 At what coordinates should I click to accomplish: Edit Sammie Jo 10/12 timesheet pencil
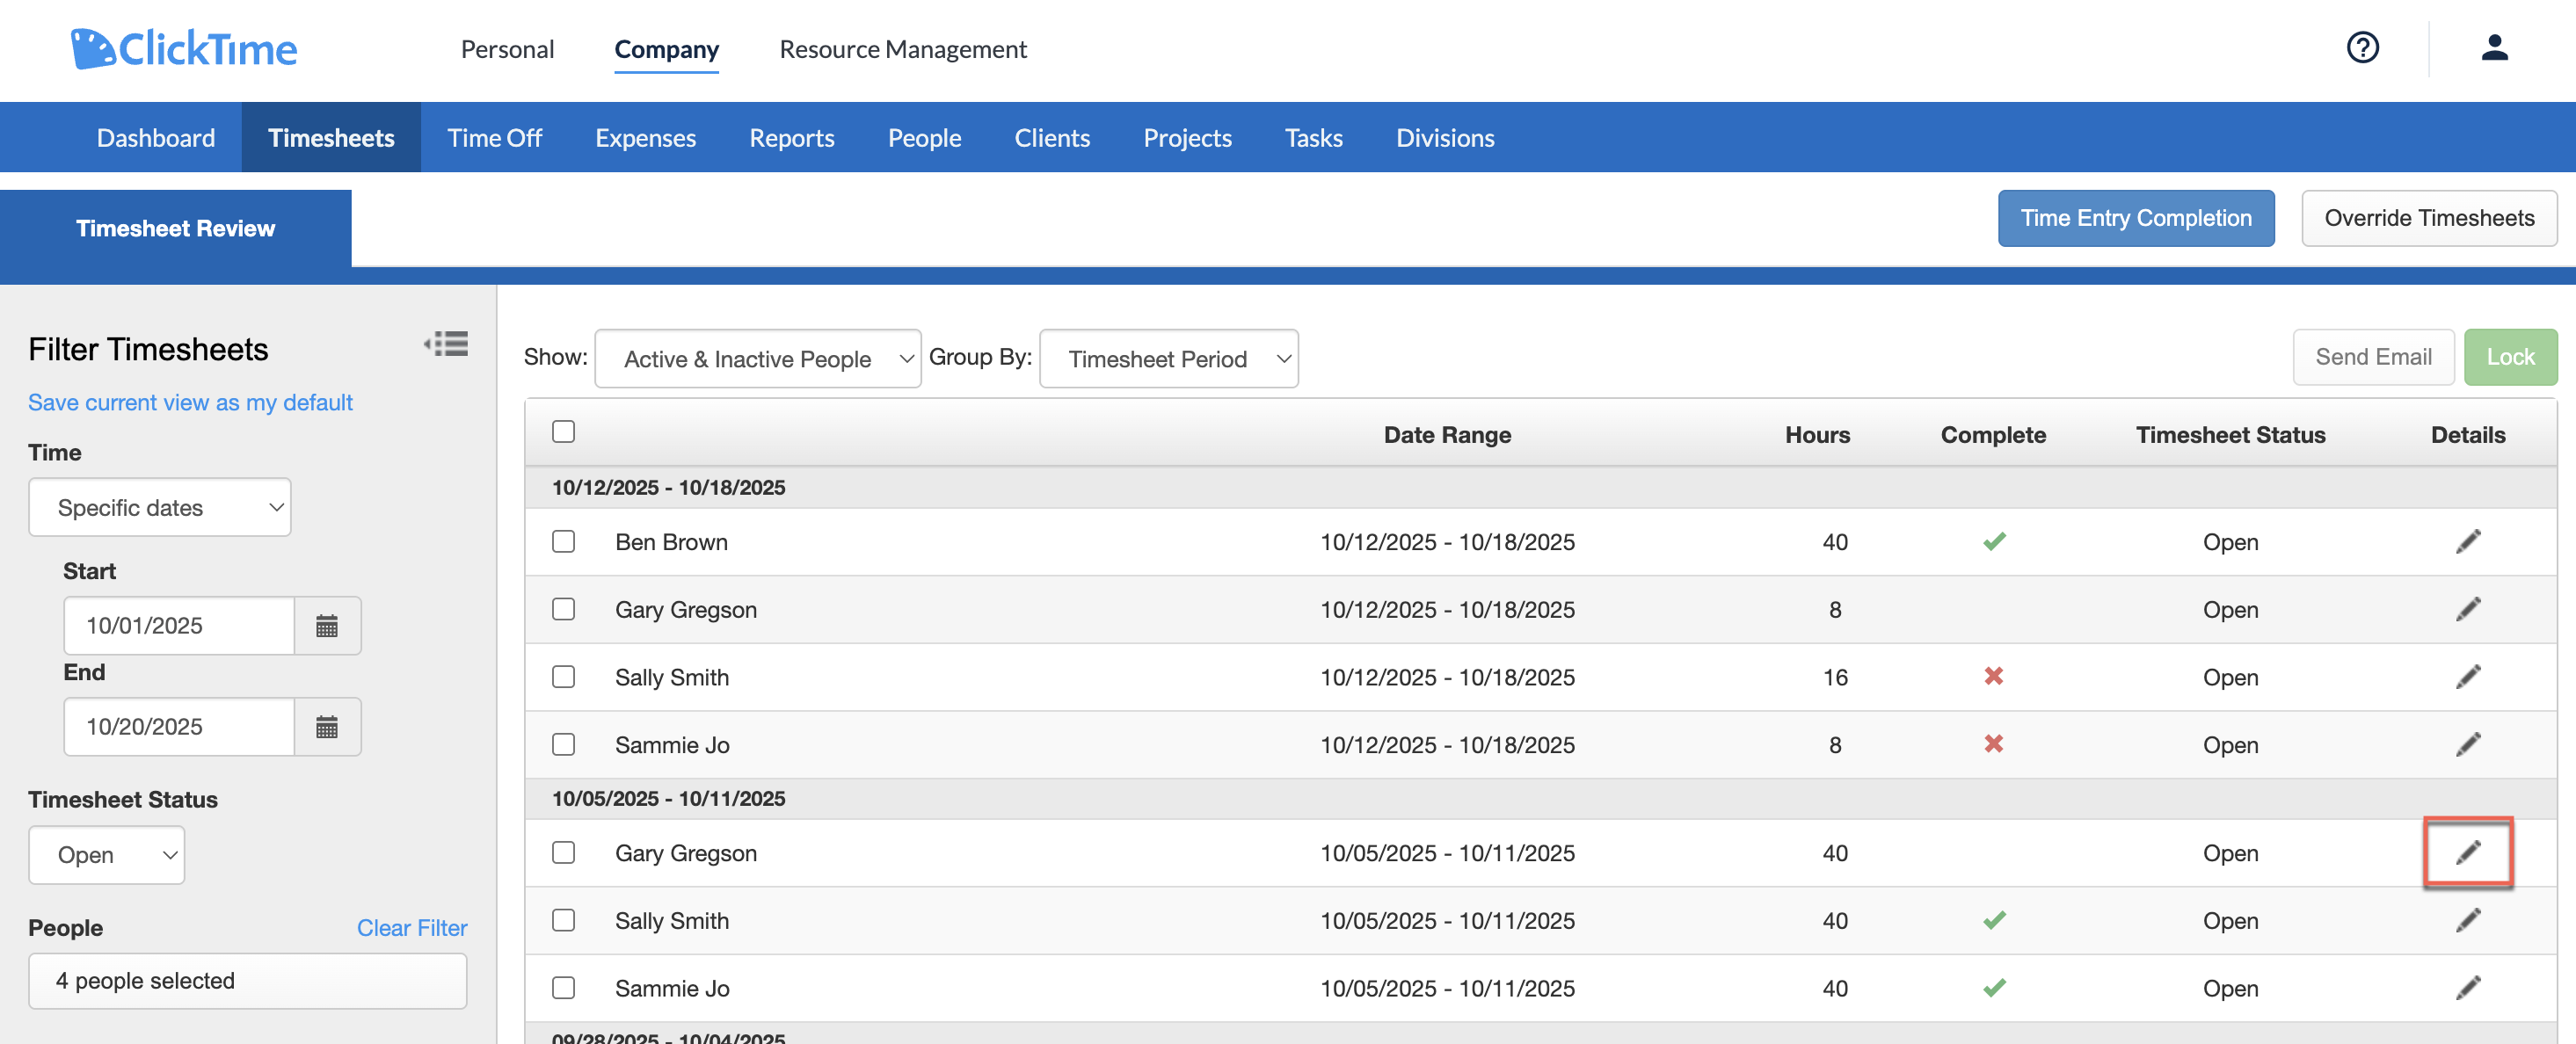click(2468, 744)
